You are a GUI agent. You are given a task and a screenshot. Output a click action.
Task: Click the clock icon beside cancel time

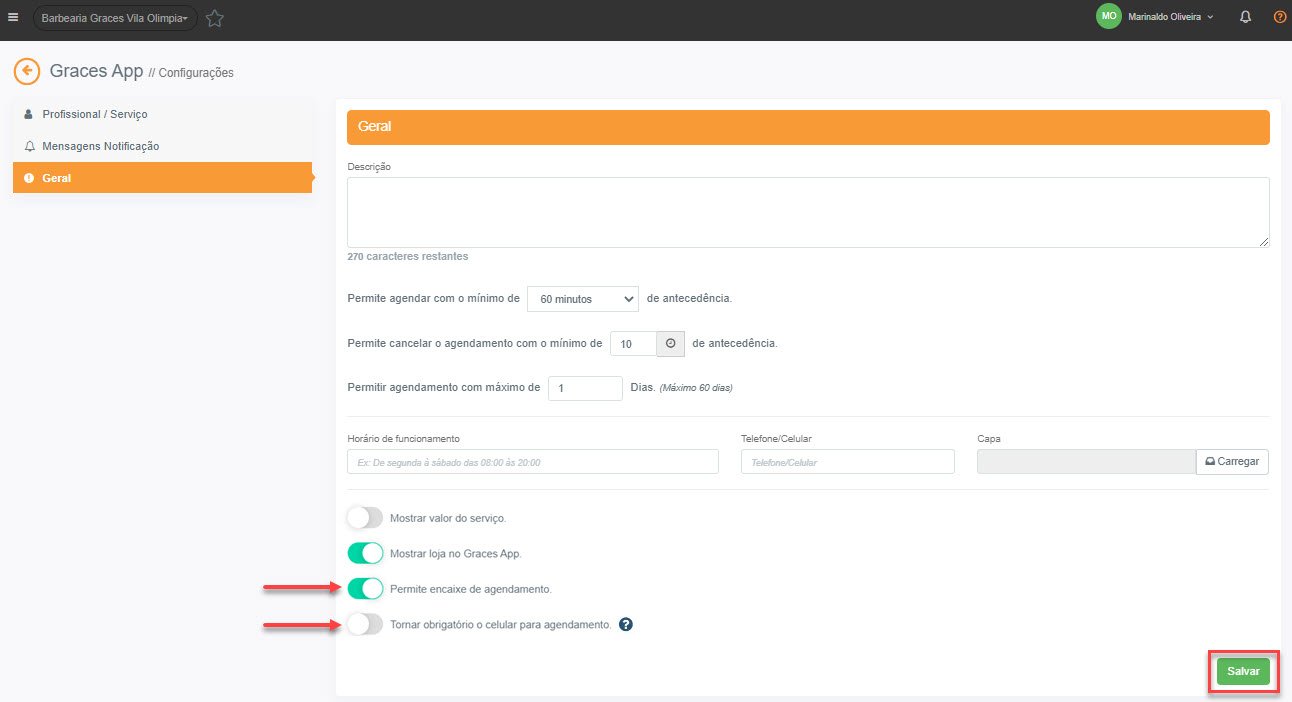(x=670, y=343)
